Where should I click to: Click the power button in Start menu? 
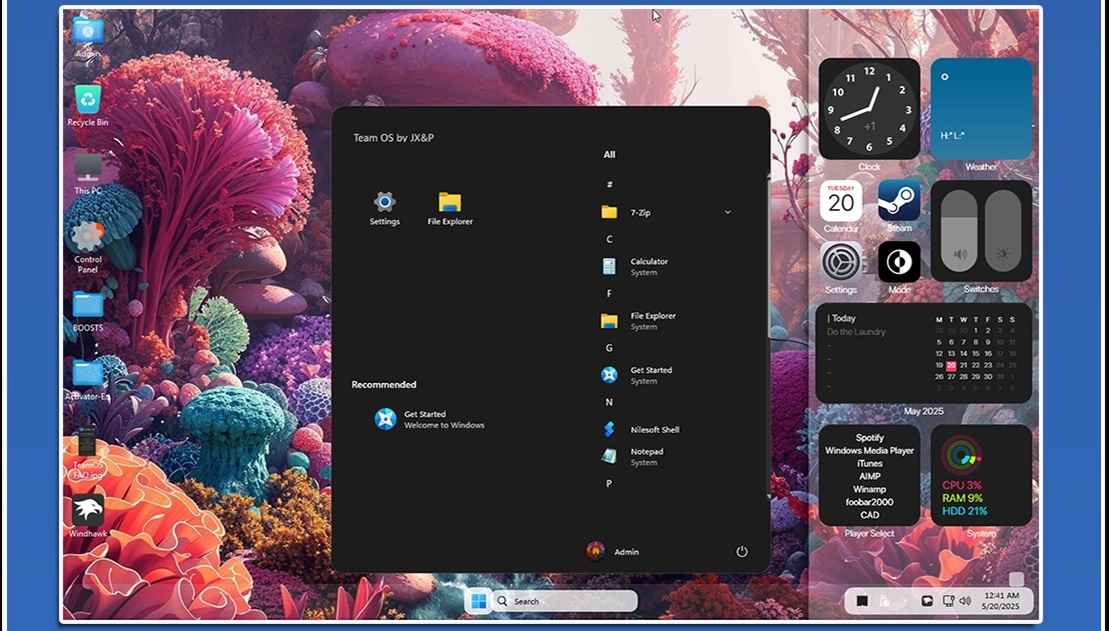point(742,551)
